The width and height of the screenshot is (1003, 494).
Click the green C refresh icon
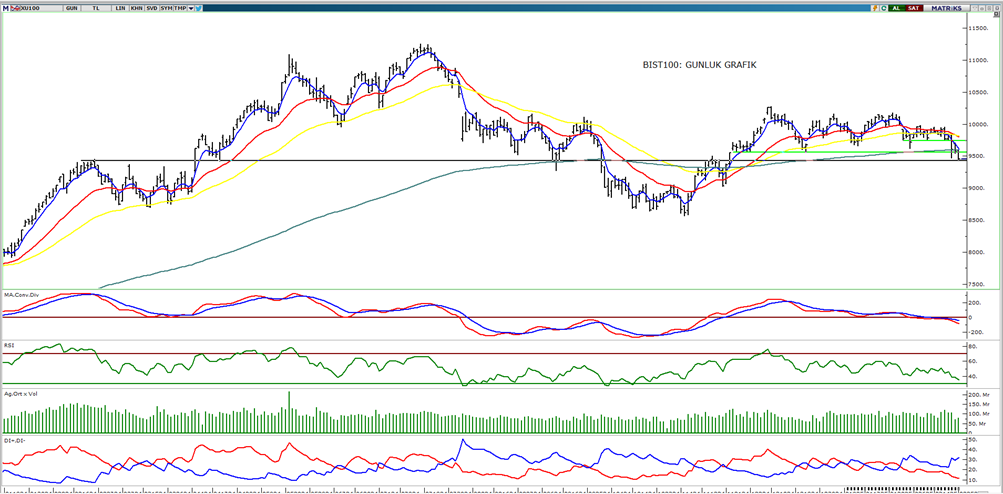click(883, 8)
